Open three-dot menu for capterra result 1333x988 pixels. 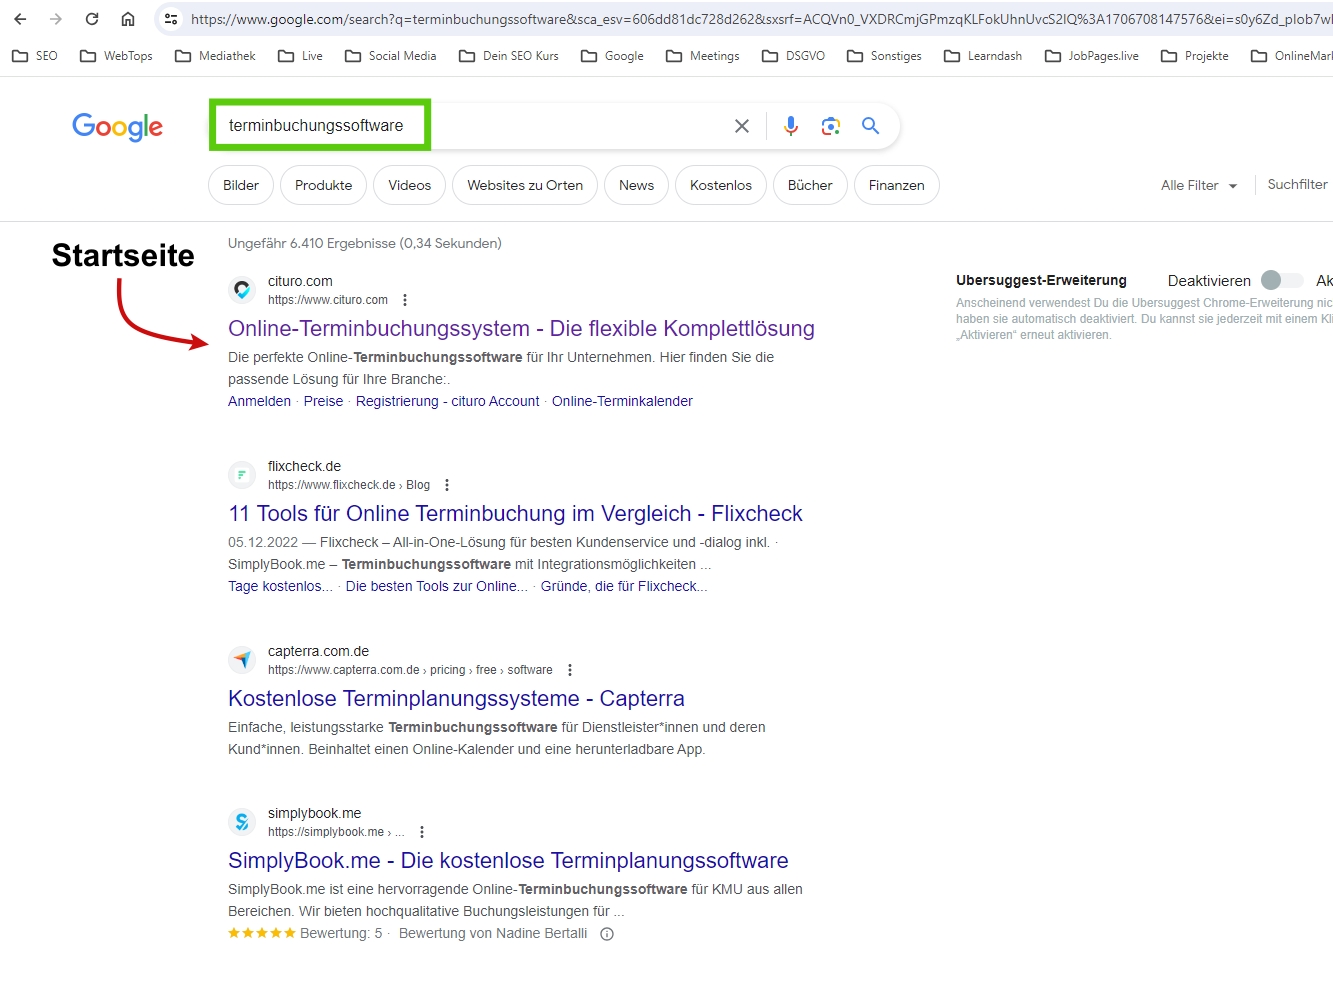tap(570, 670)
